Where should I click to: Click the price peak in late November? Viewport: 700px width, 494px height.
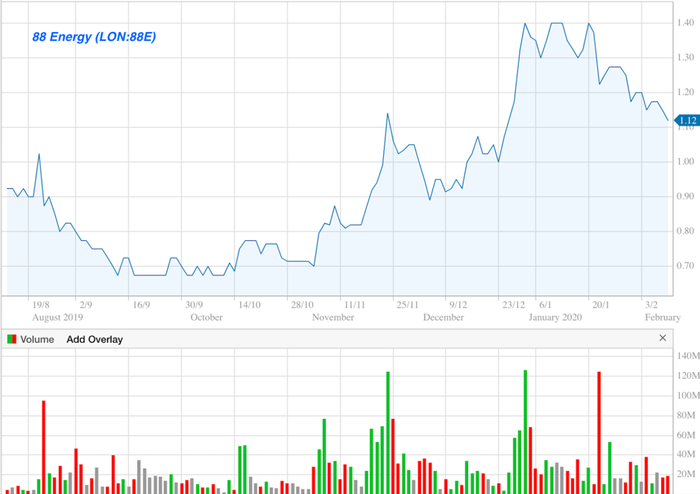point(388,114)
